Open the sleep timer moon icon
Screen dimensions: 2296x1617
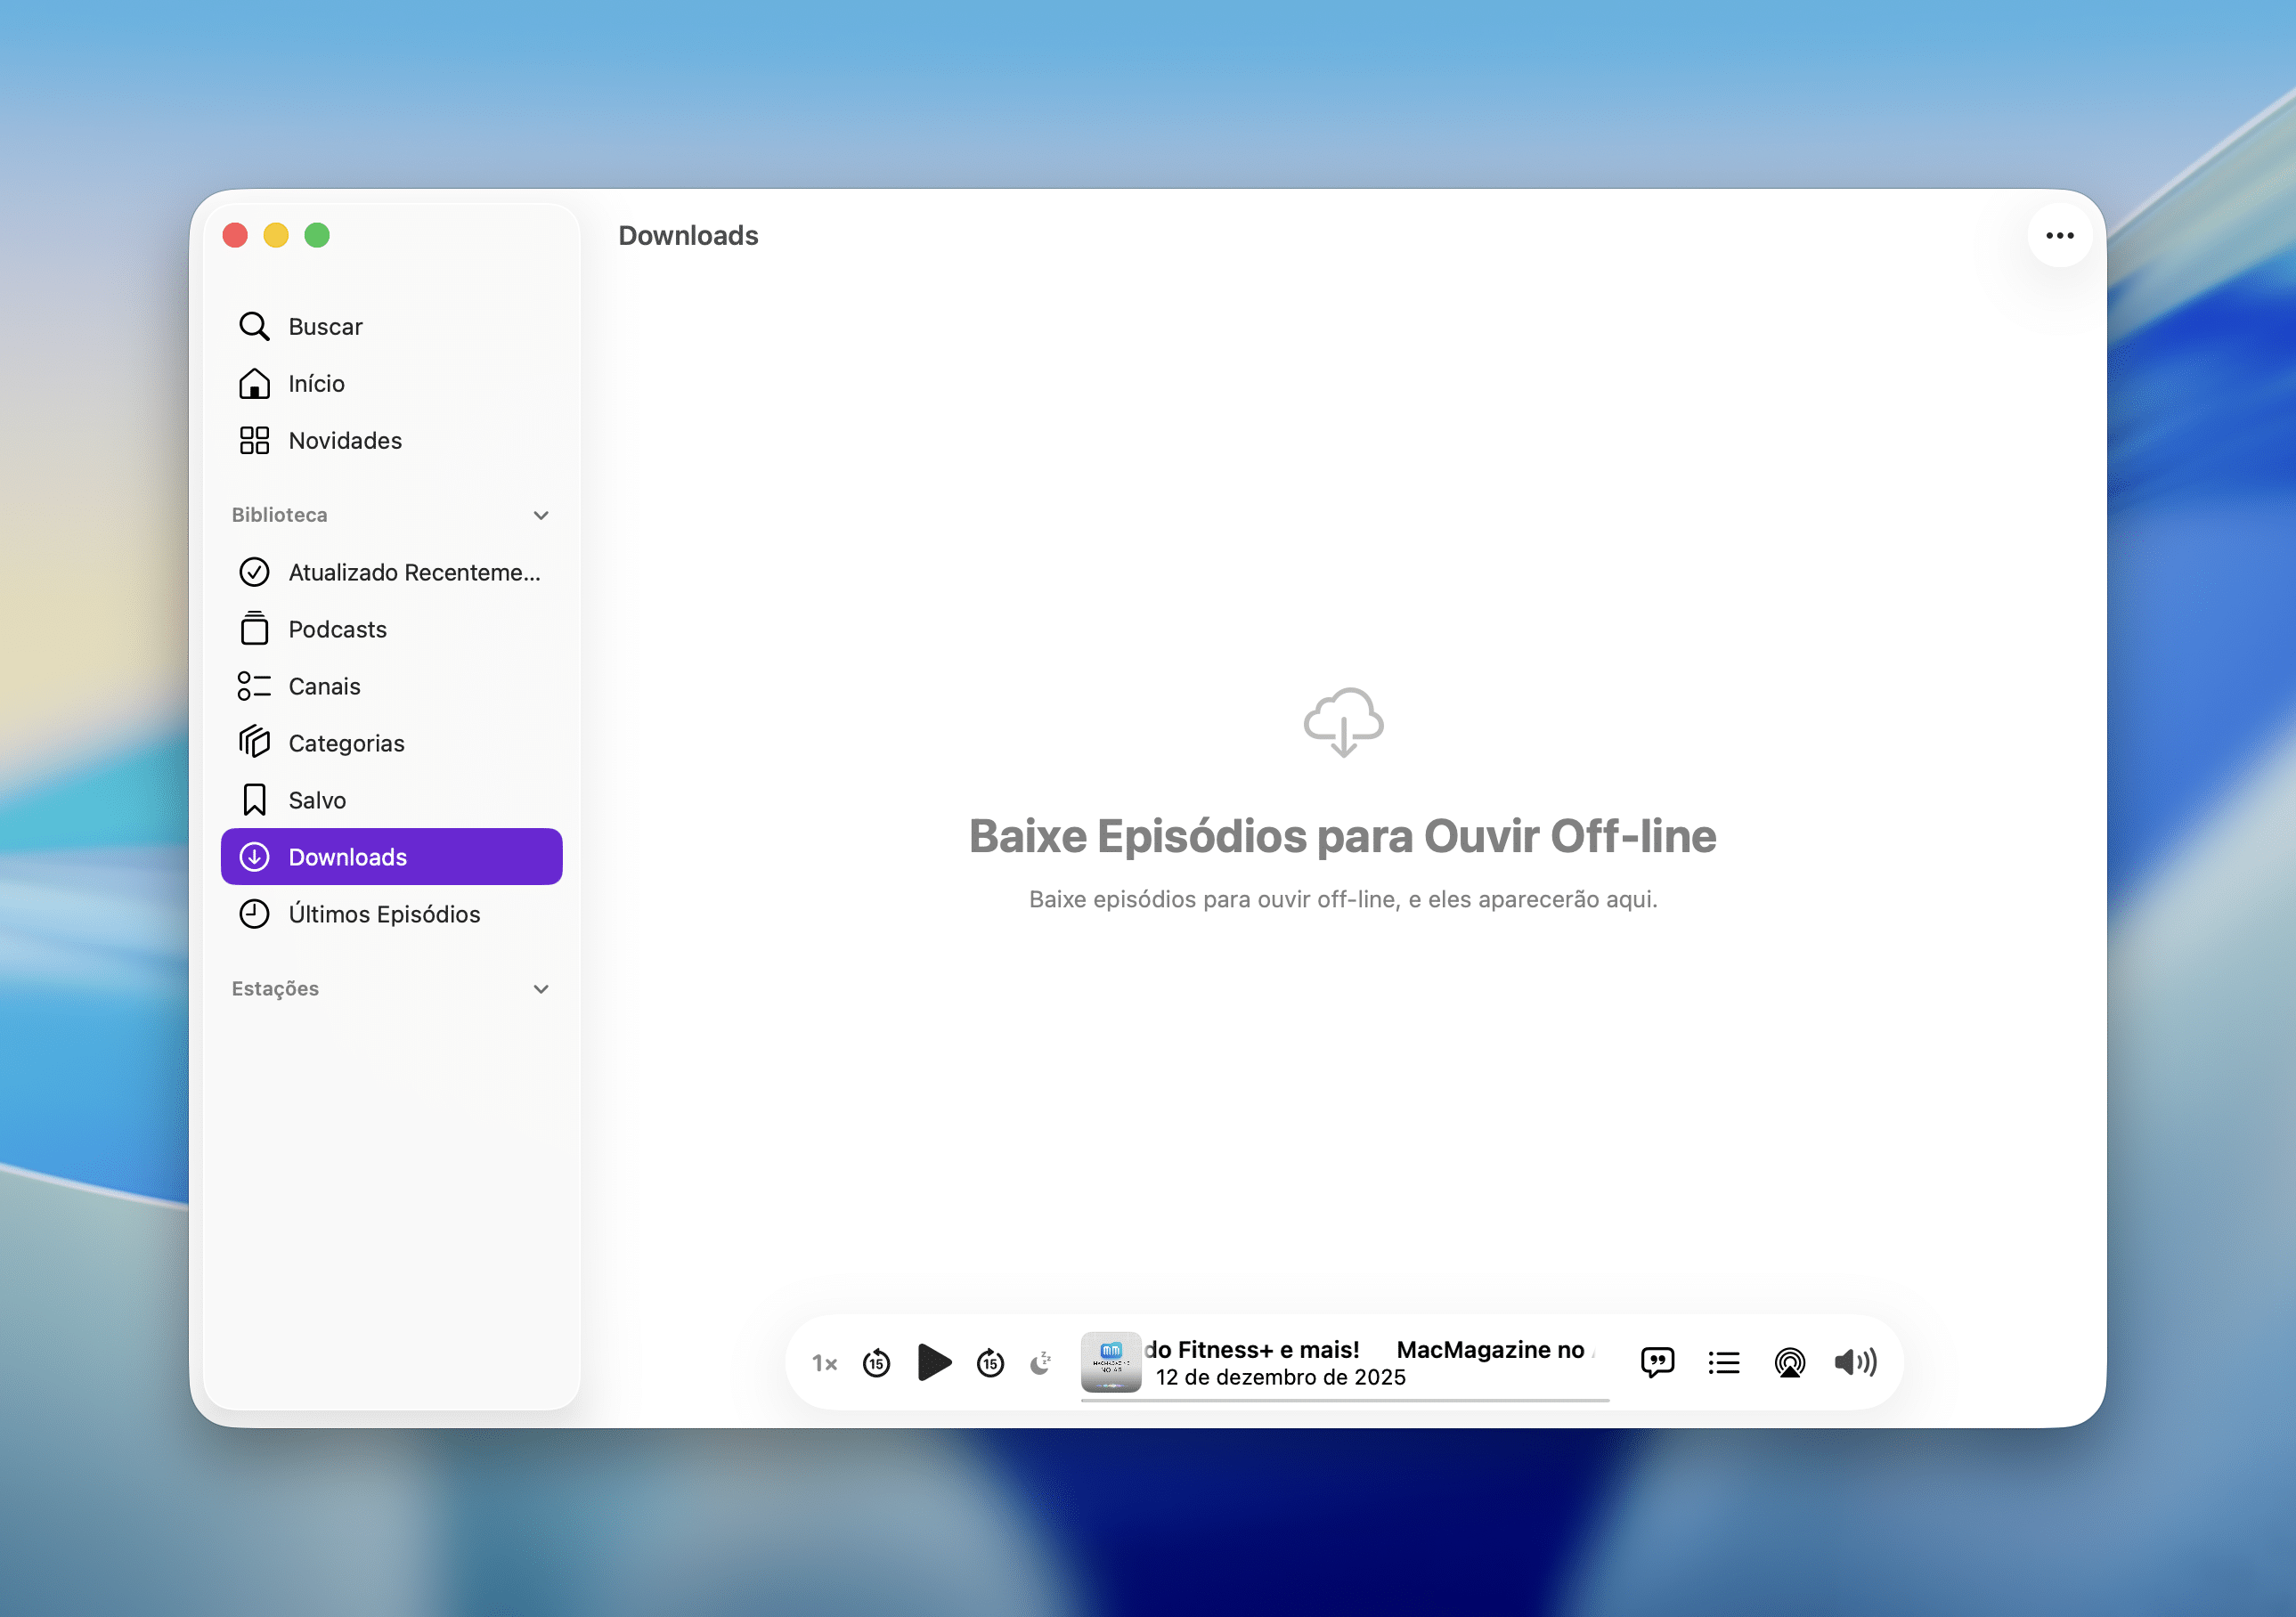coord(1041,1363)
